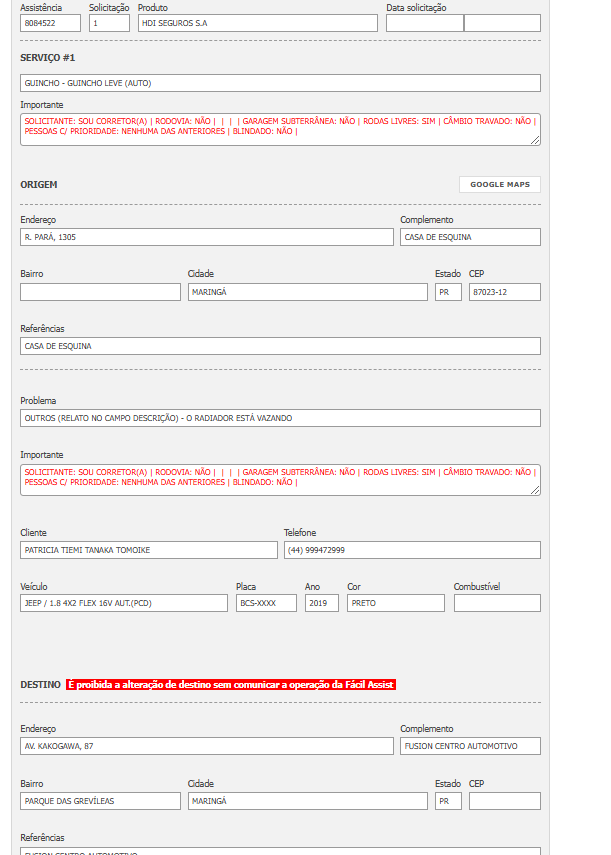The height and width of the screenshot is (855, 611).
Task: Click destination Bairro field PARQUE DAS GREVÍLEAS
Action: click(x=100, y=801)
